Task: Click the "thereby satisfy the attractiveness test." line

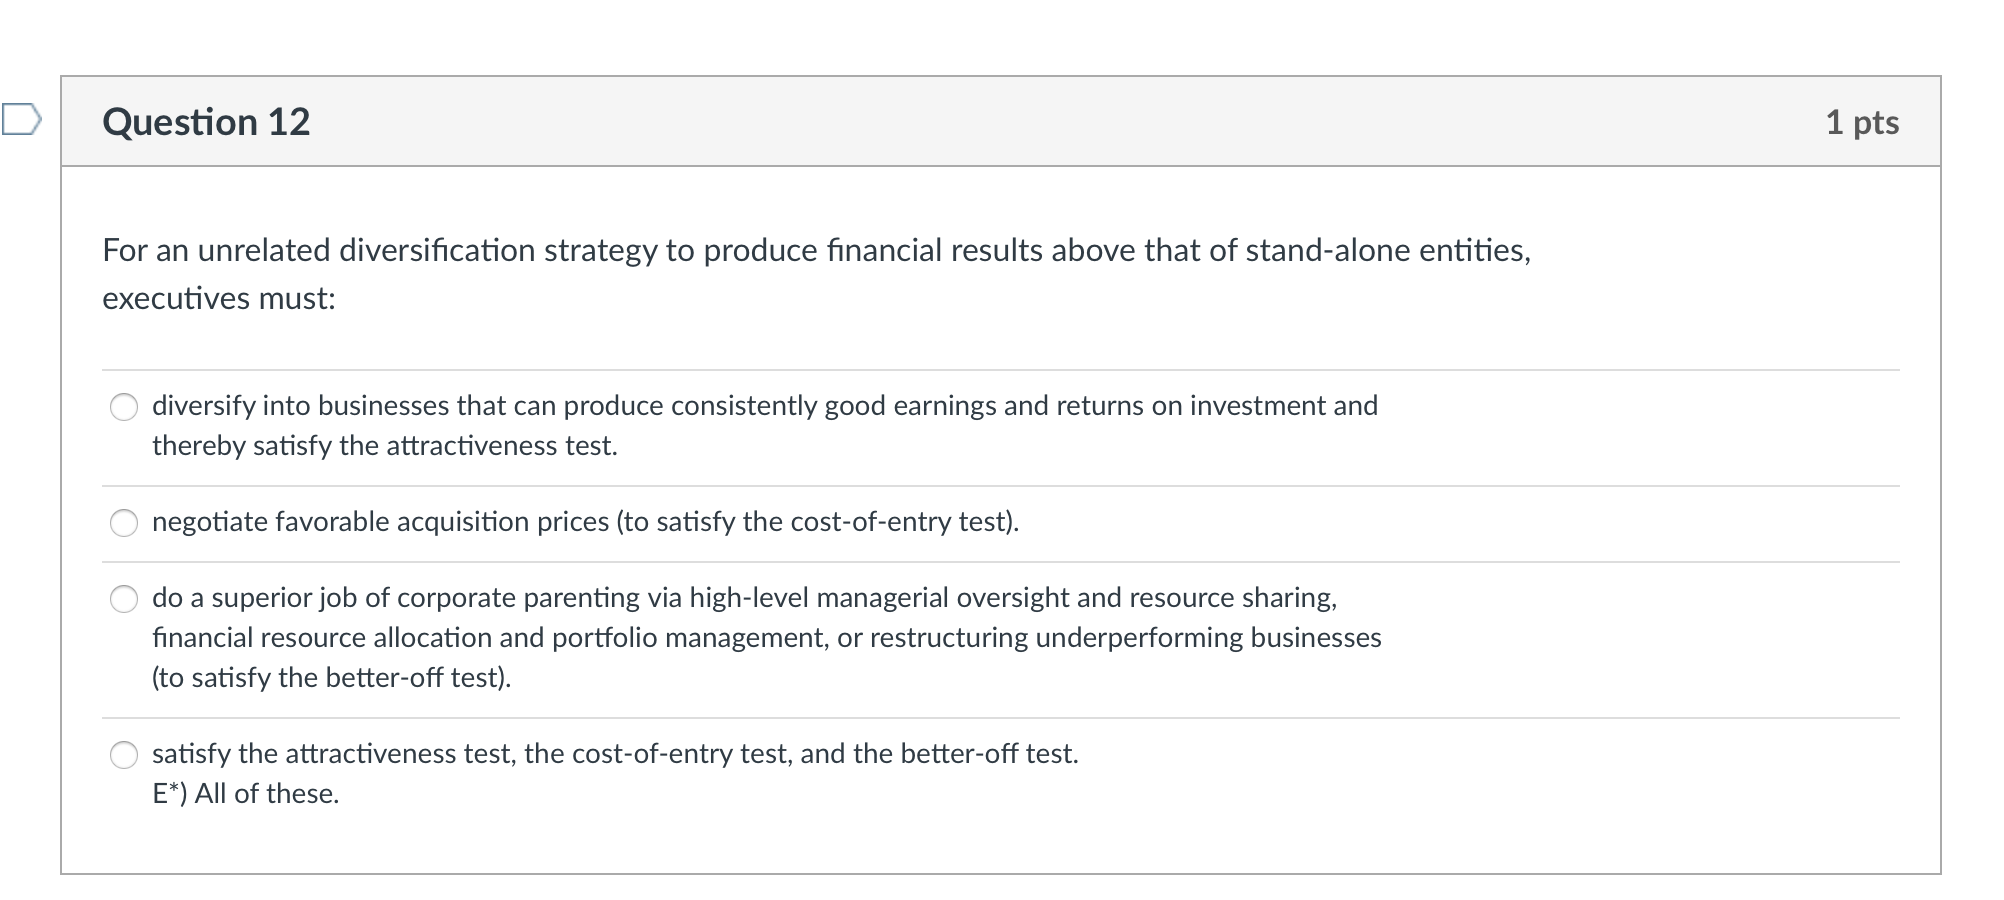Action: pos(385,446)
